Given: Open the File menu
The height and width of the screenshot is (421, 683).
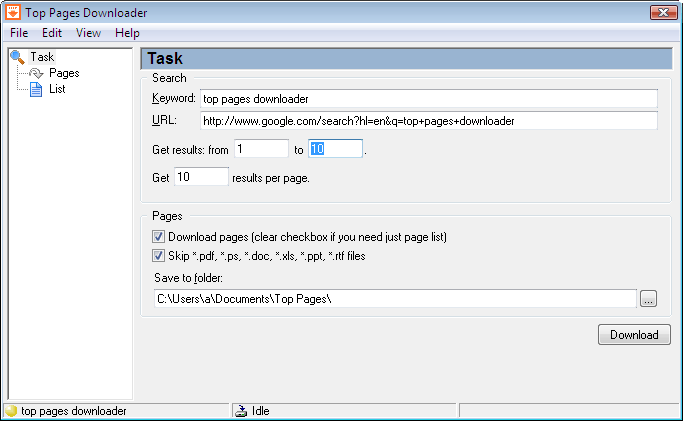Looking at the screenshot, I should 19,33.
